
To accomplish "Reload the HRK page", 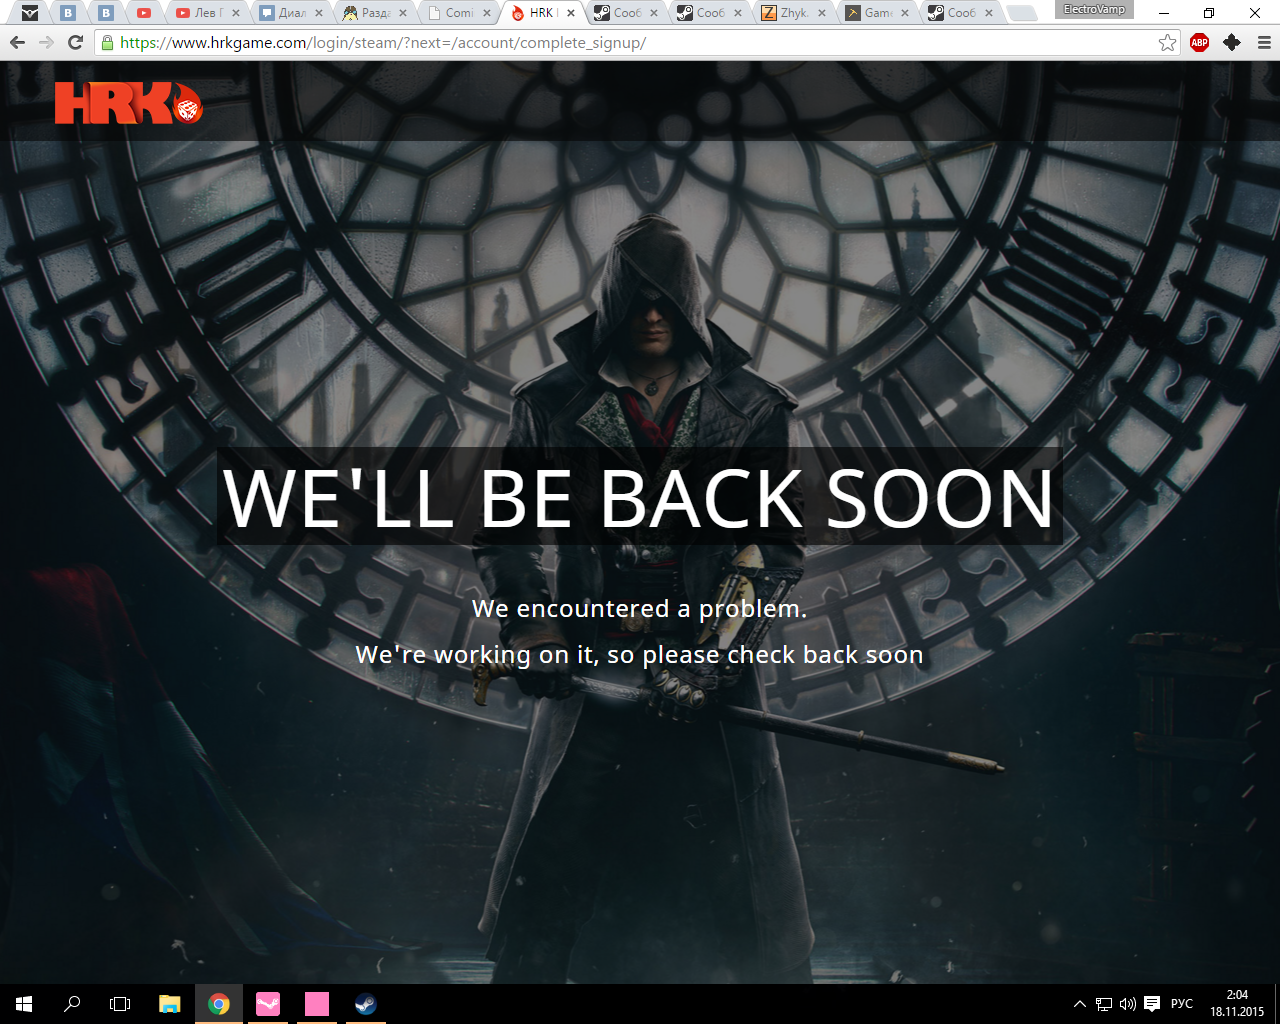I will pyautogui.click(x=75, y=42).
